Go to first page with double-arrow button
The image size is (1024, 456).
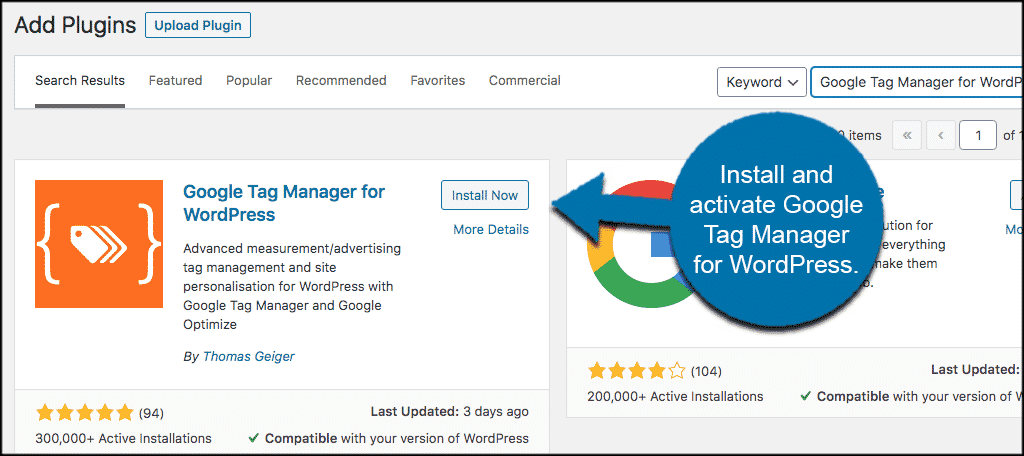pos(906,136)
